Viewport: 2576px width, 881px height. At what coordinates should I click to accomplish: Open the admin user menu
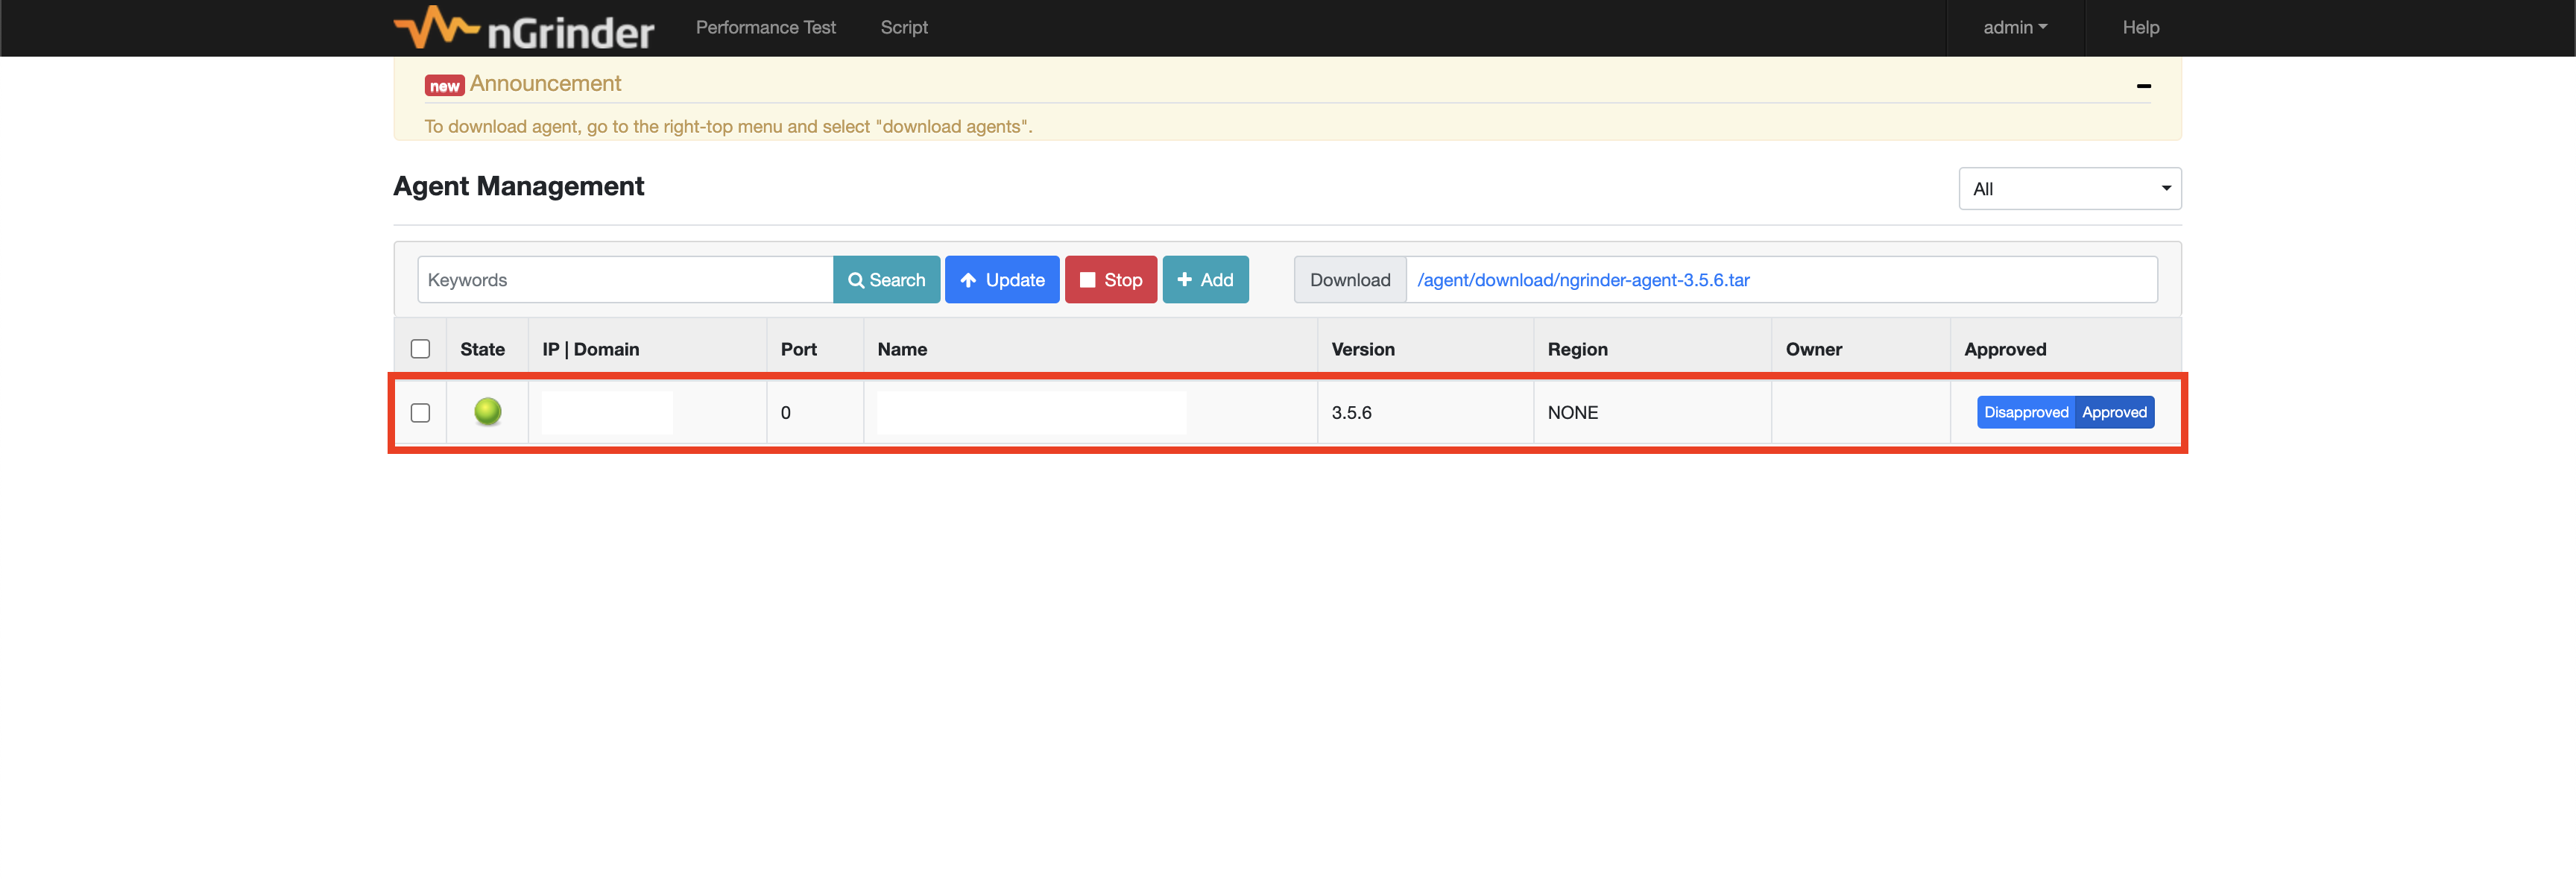2014,28
